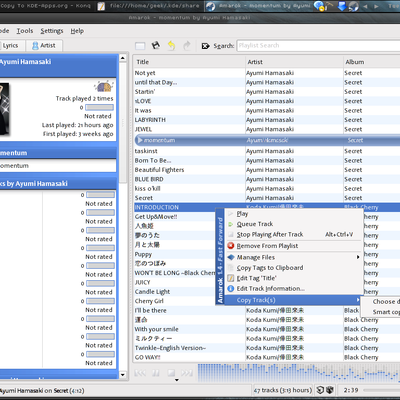Image resolution: width=400 pixels, height=400 pixels.
Task: Click scroll down arrow of context browser
Action: point(123,375)
